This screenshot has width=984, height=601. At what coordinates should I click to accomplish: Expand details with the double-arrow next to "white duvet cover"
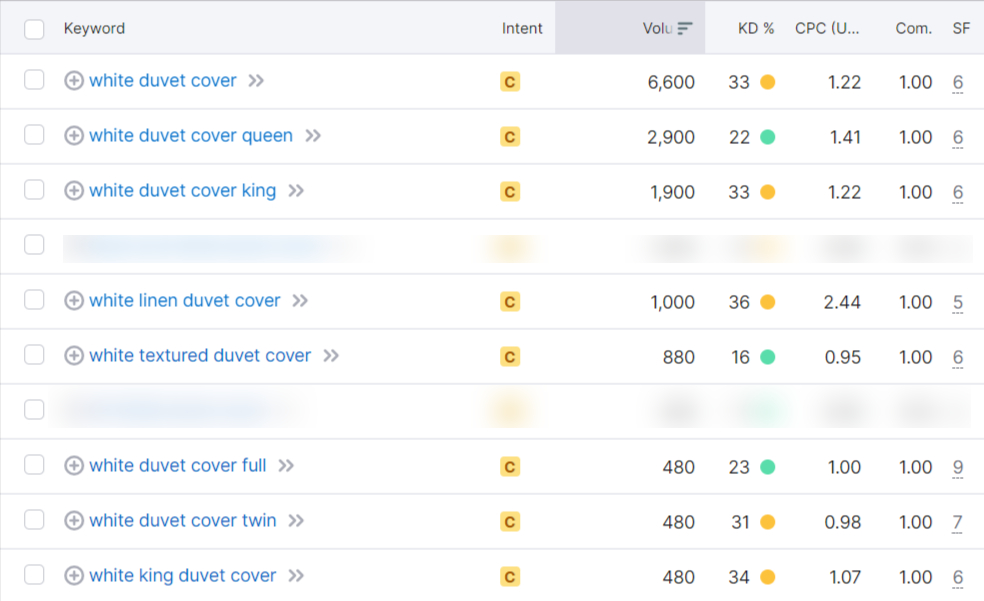tap(254, 81)
